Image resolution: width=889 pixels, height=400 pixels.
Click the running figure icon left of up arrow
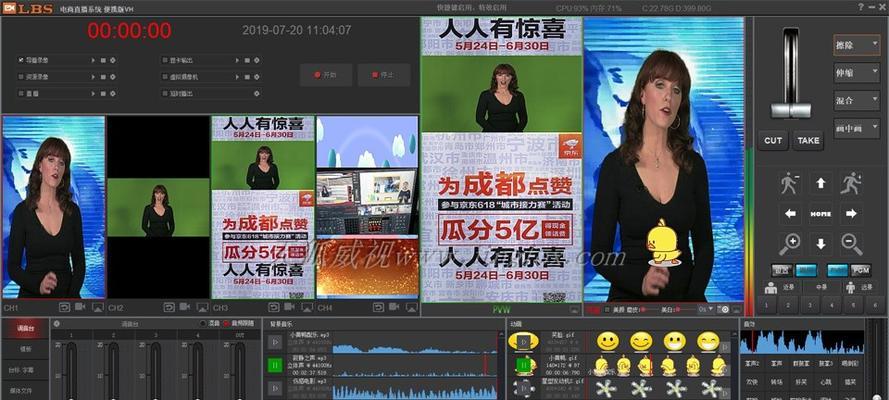(790, 184)
